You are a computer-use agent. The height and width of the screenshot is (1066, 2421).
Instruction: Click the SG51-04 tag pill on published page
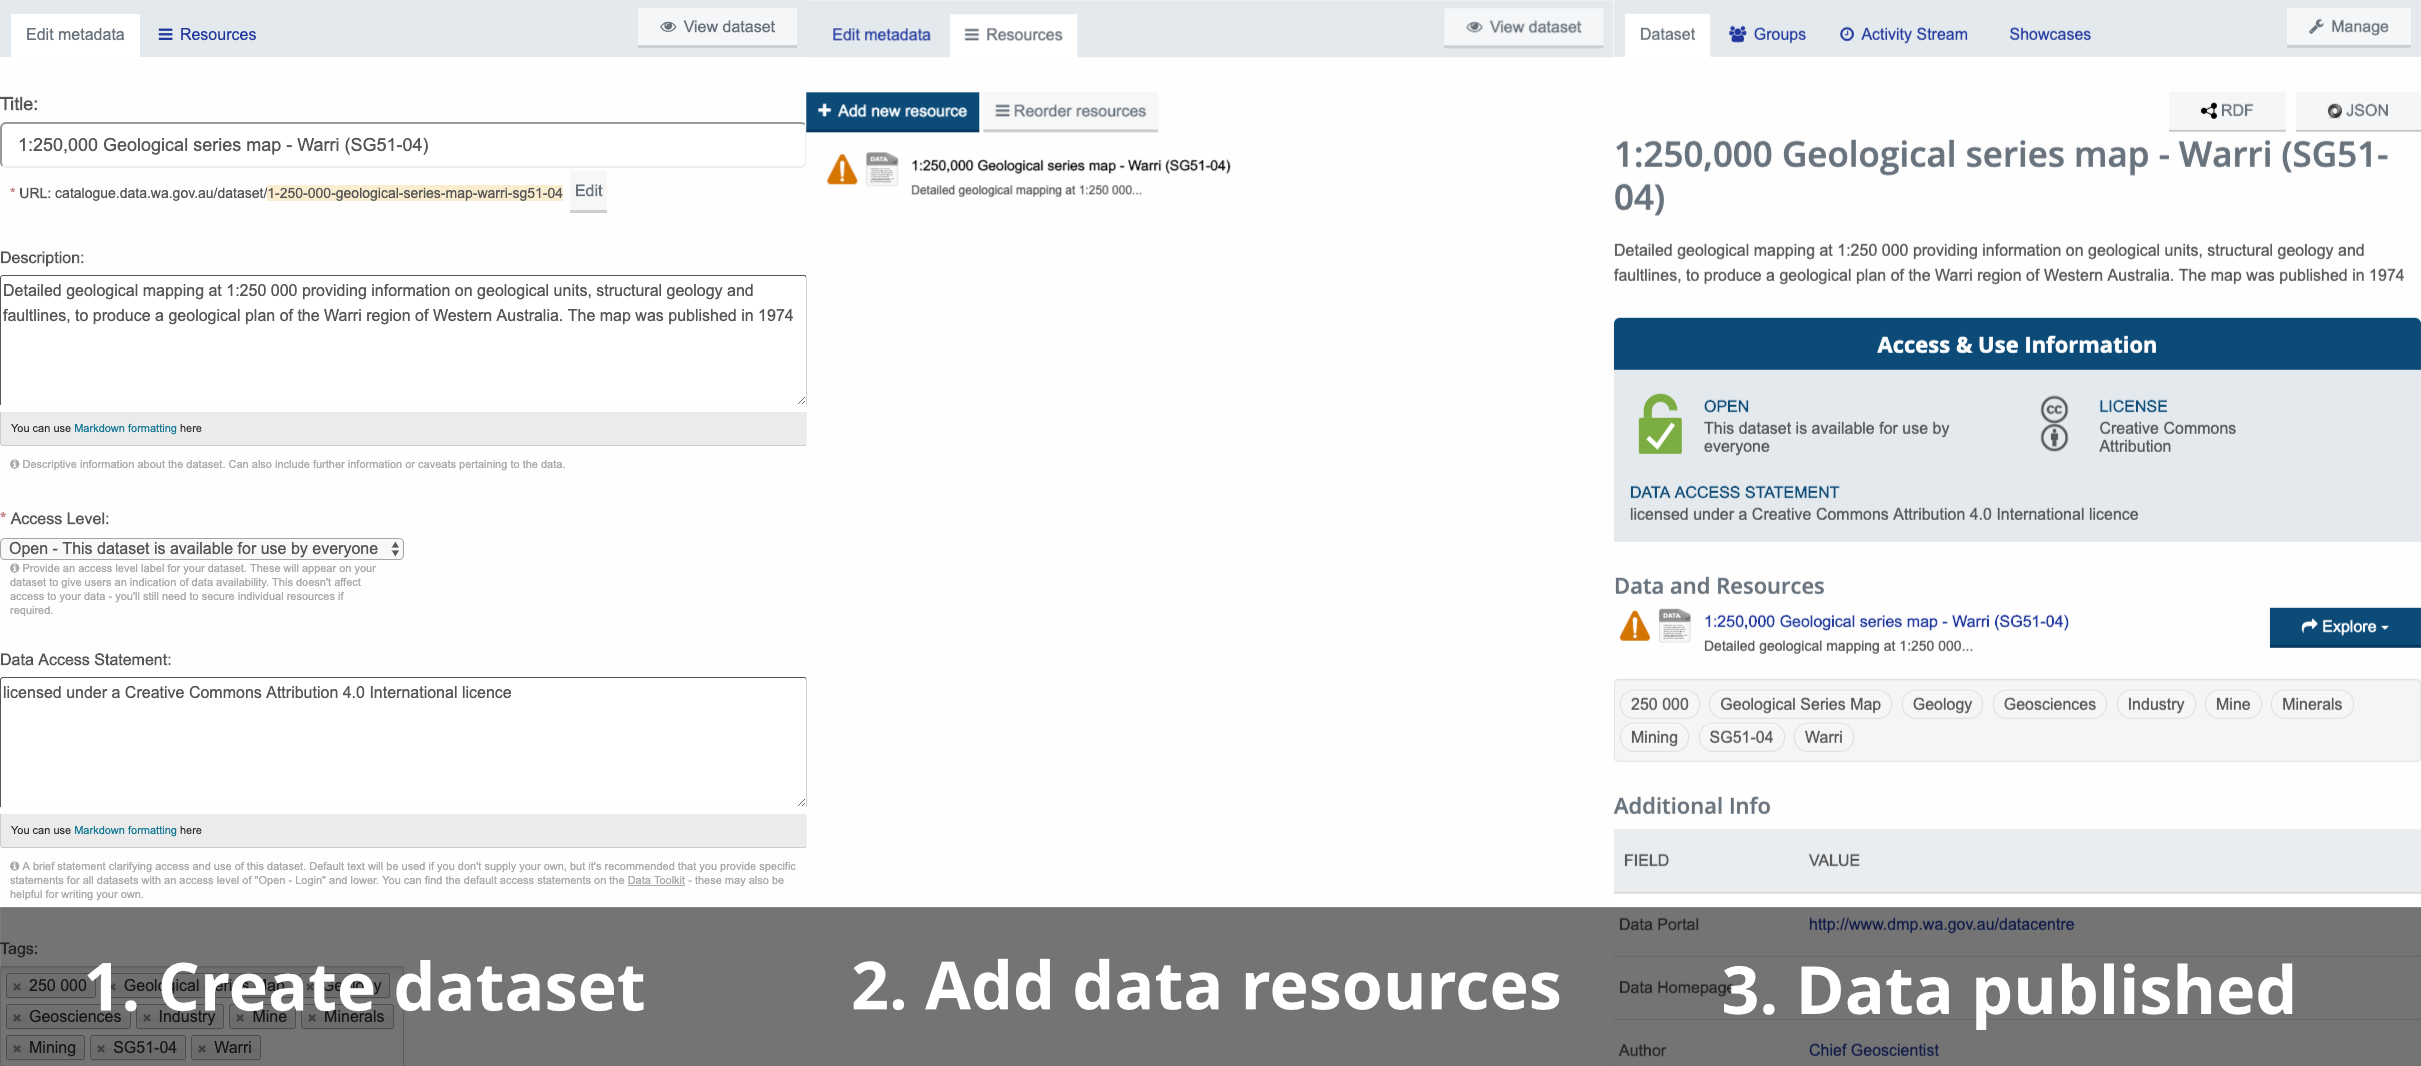(x=1740, y=737)
